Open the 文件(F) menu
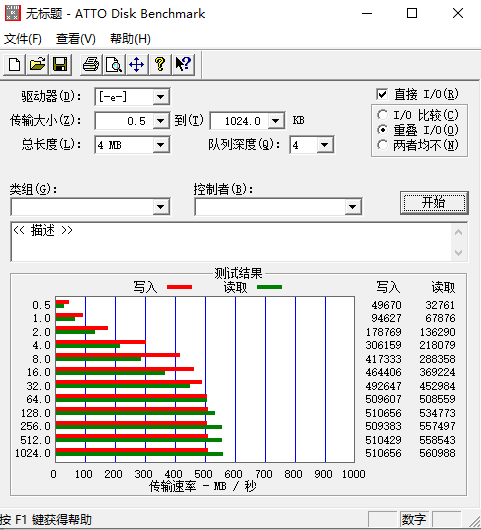The height and width of the screenshot is (530, 481). coord(23,39)
